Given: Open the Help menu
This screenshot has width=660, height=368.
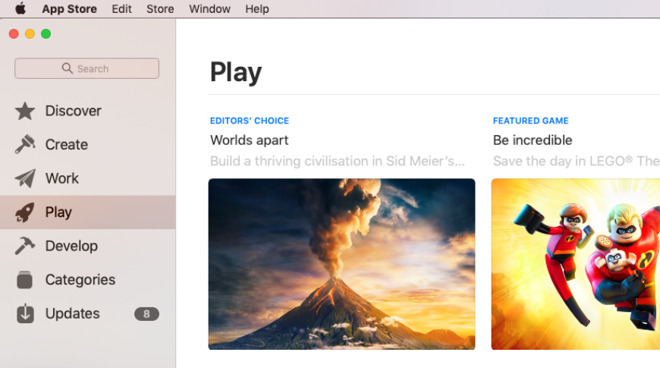Looking at the screenshot, I should pos(257,9).
